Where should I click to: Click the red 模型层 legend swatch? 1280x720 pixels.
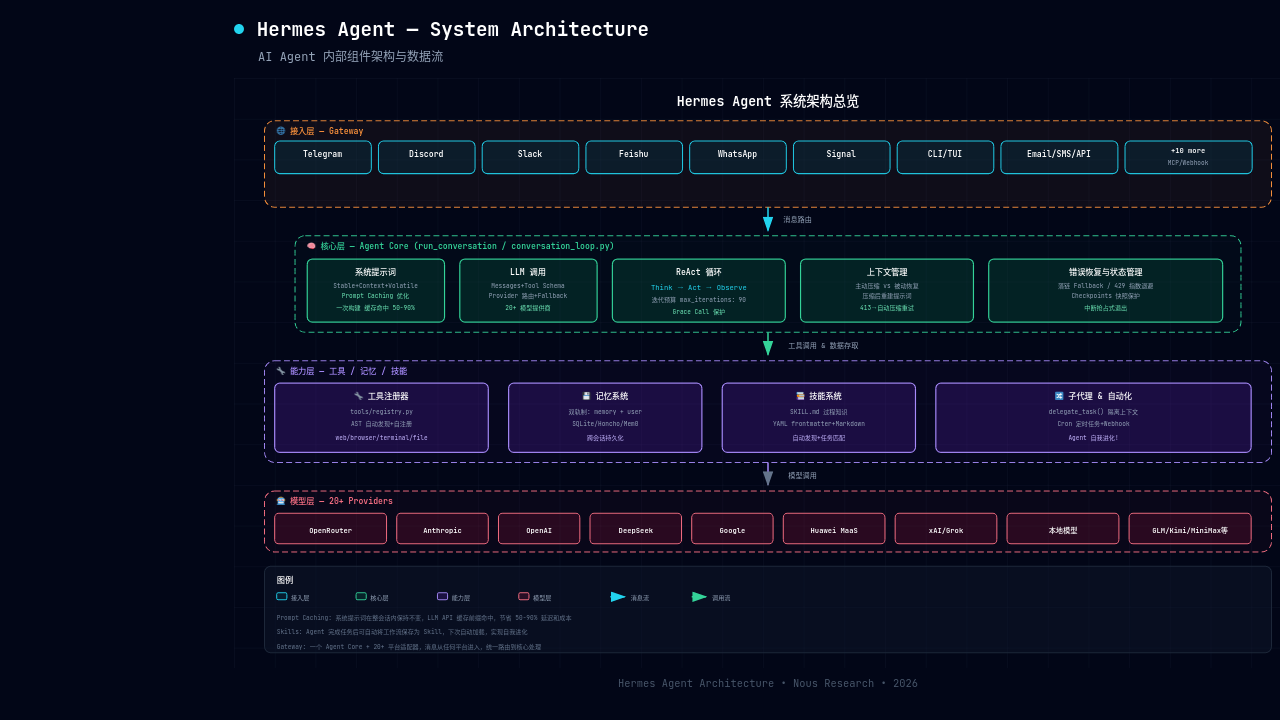pyautogui.click(x=524, y=596)
